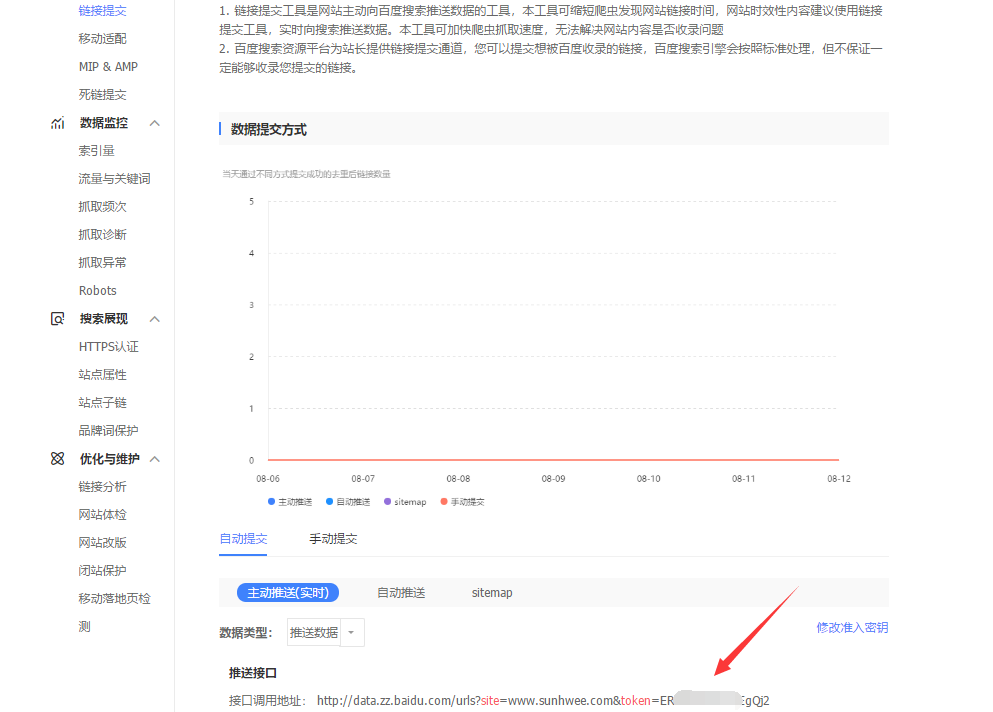Viewport: 993px width, 712px height.
Task: Toggle 手动提交 legend series
Action: click(x=462, y=502)
